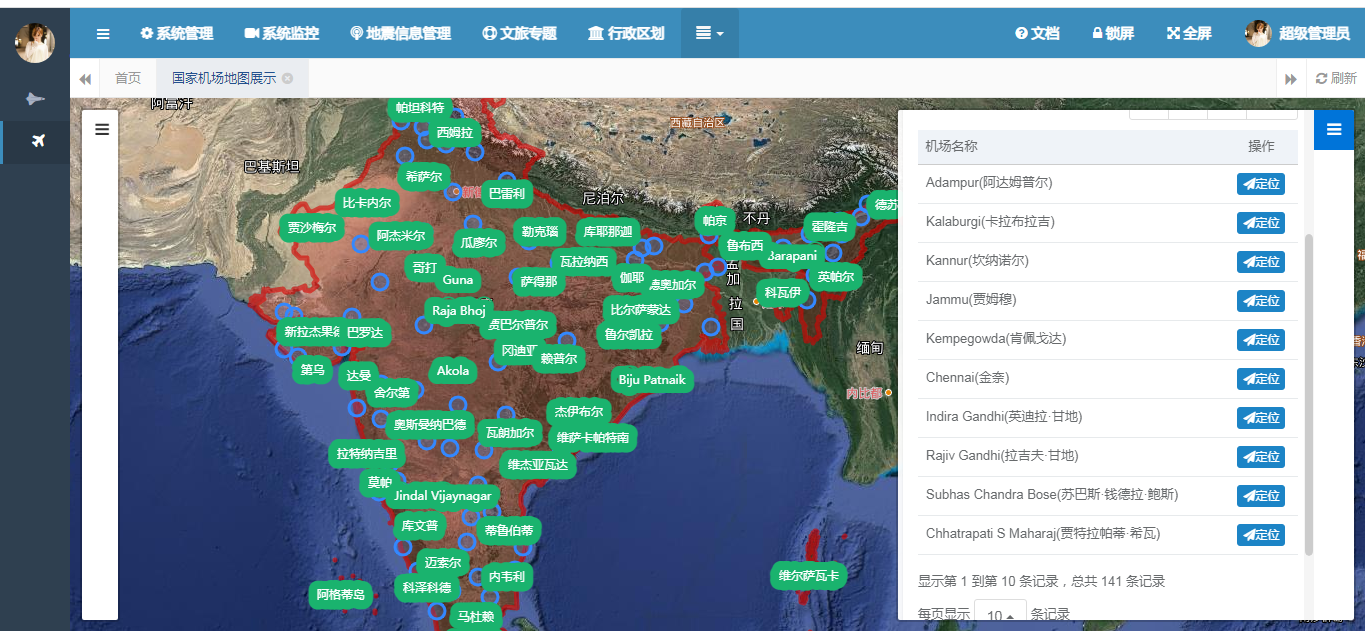Locate Indira Gandhi(英迪拉·甘地) with its 定位 button
The image size is (1365, 631).
pos(1261,418)
